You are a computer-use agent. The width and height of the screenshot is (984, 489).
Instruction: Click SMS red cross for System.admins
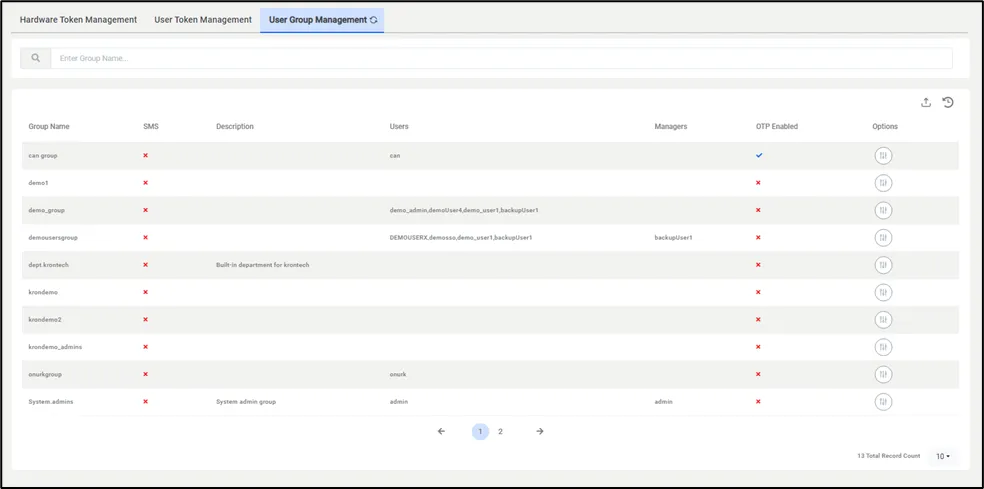coord(146,402)
